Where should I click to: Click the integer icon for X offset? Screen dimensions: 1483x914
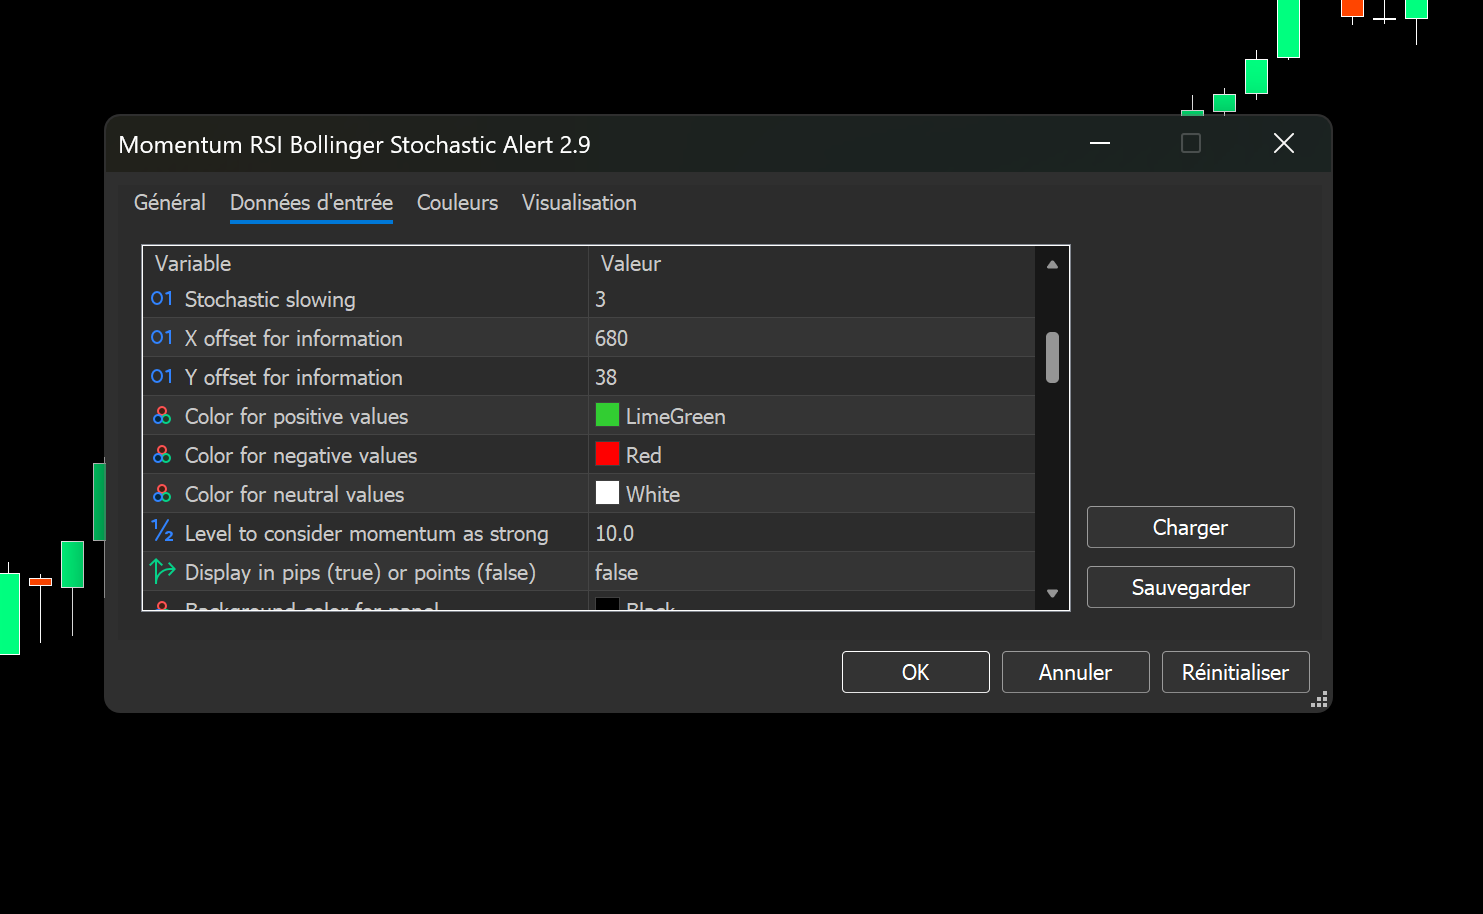click(162, 338)
